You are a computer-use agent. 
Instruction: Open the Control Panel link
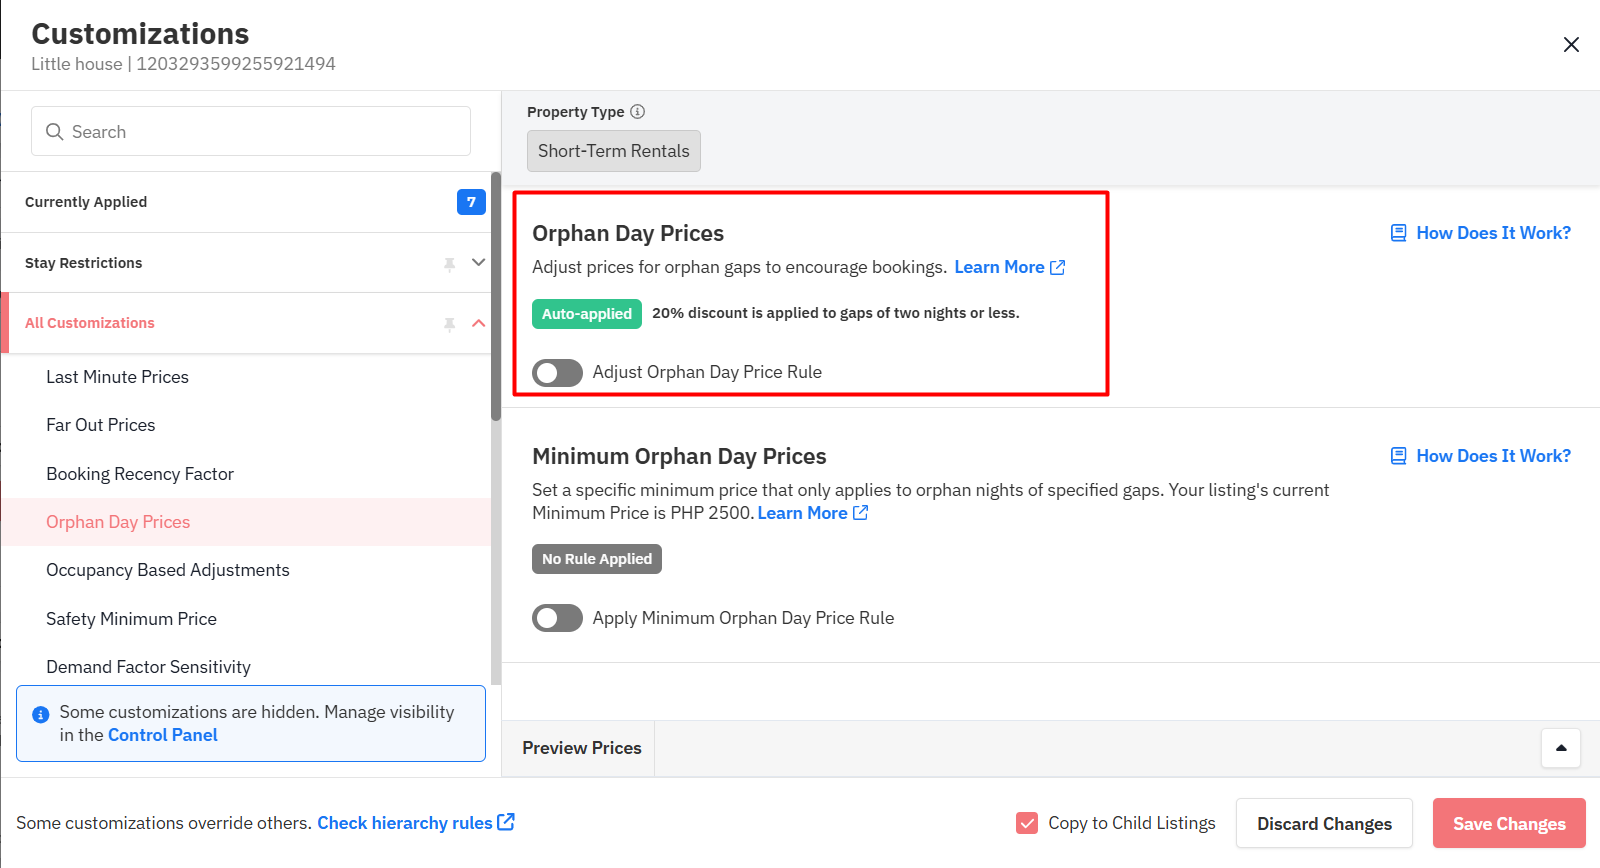pos(163,735)
